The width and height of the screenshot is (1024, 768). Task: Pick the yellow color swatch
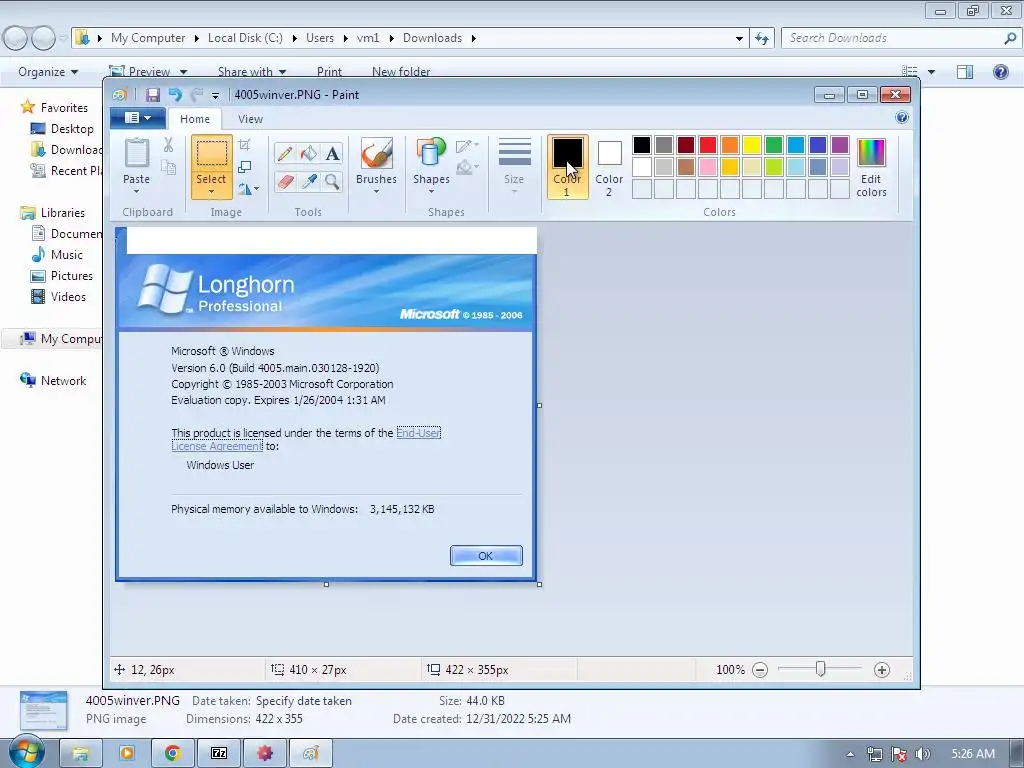coord(752,145)
